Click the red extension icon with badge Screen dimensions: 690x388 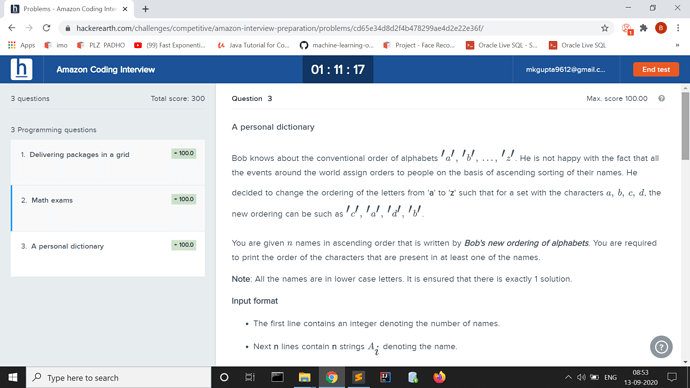tap(627, 29)
